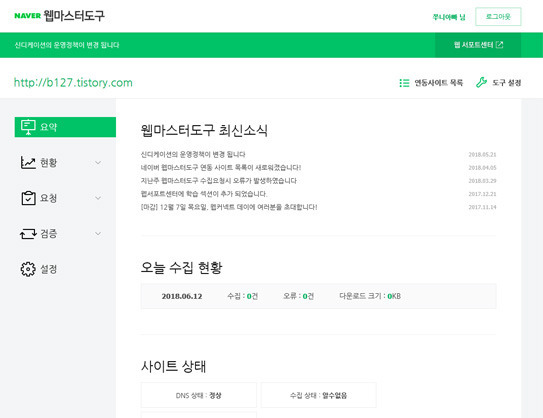Open the 요청 sidebar label
The height and width of the screenshot is (418, 543).
(x=48, y=198)
